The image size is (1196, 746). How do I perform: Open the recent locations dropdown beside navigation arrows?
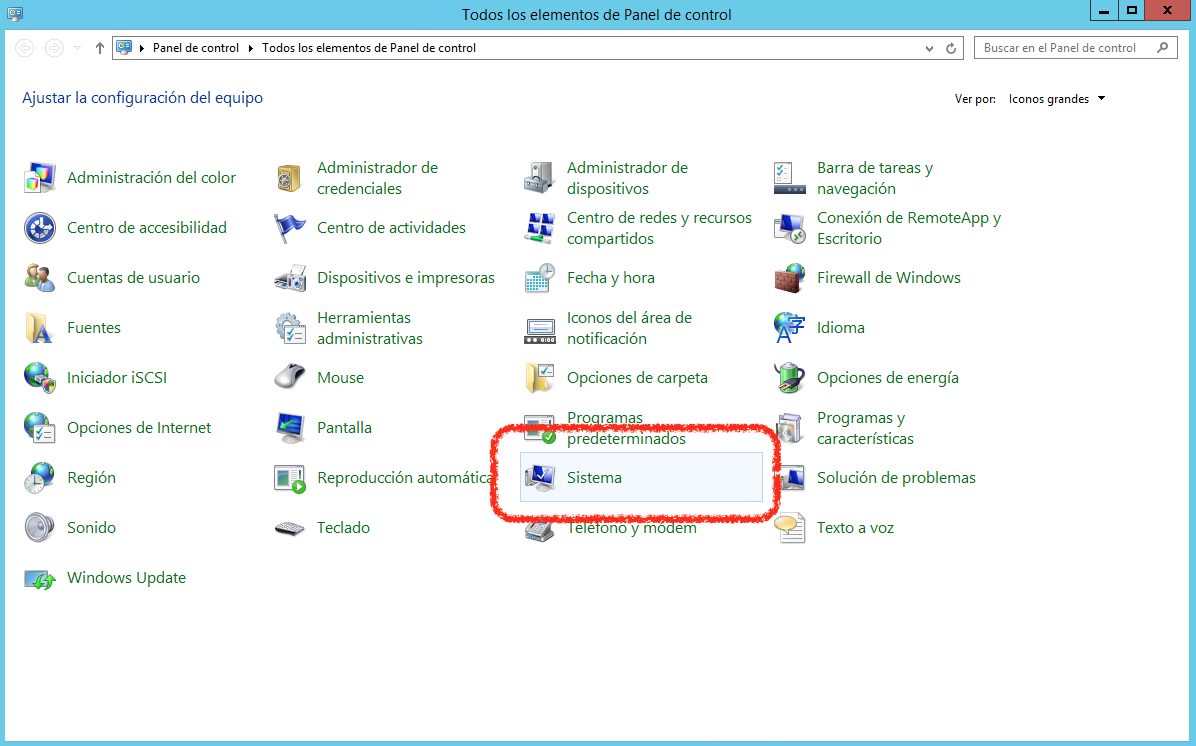coord(78,48)
